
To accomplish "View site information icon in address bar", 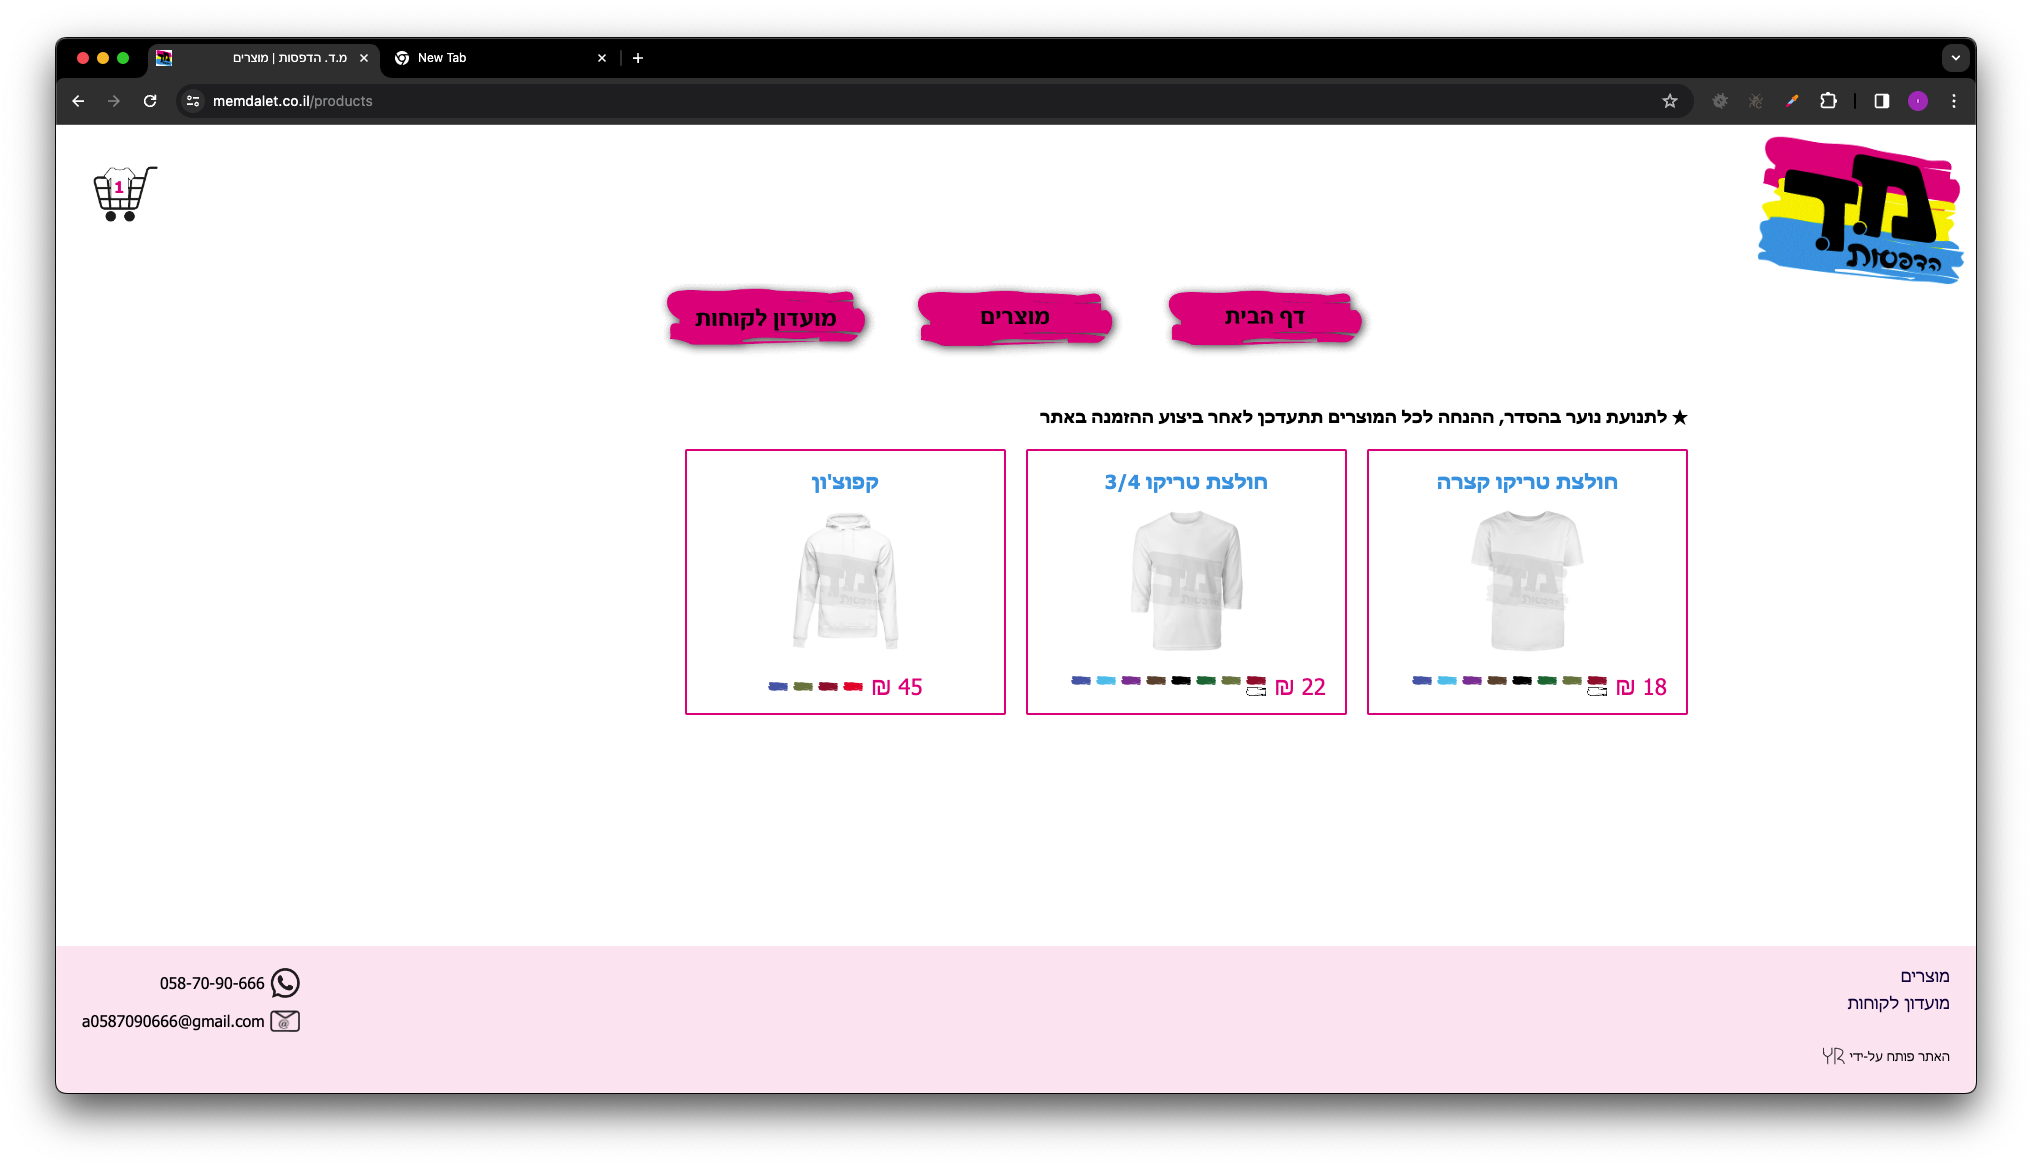I will pos(193,101).
